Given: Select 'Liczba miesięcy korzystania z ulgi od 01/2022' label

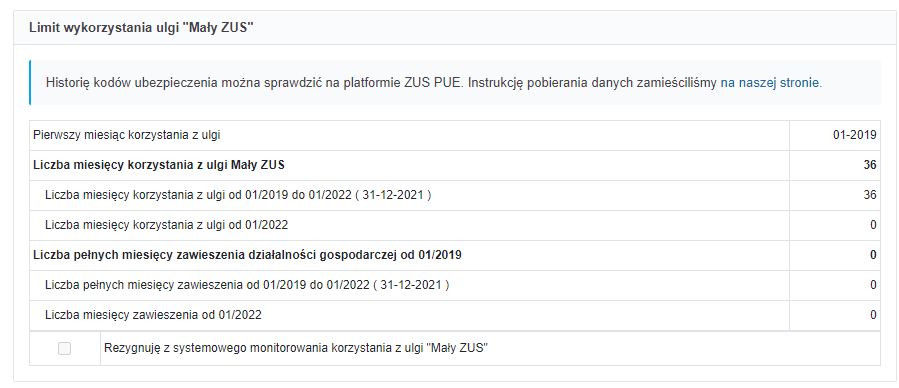Looking at the screenshot, I should [x=166, y=225].
